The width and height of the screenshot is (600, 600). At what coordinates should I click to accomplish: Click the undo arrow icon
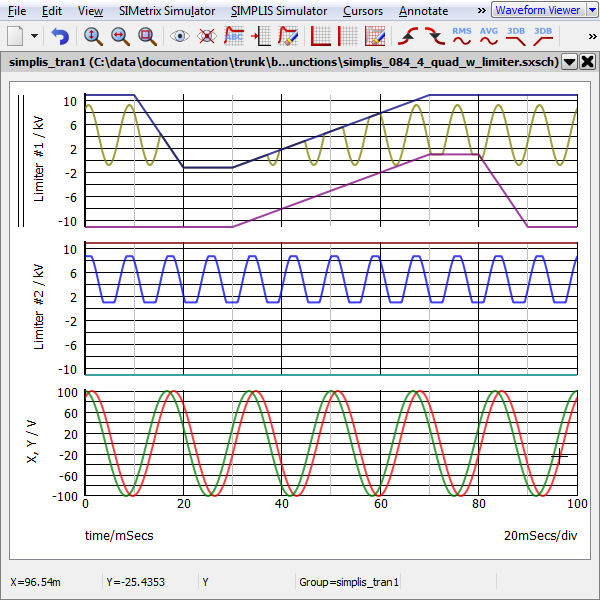pos(60,36)
